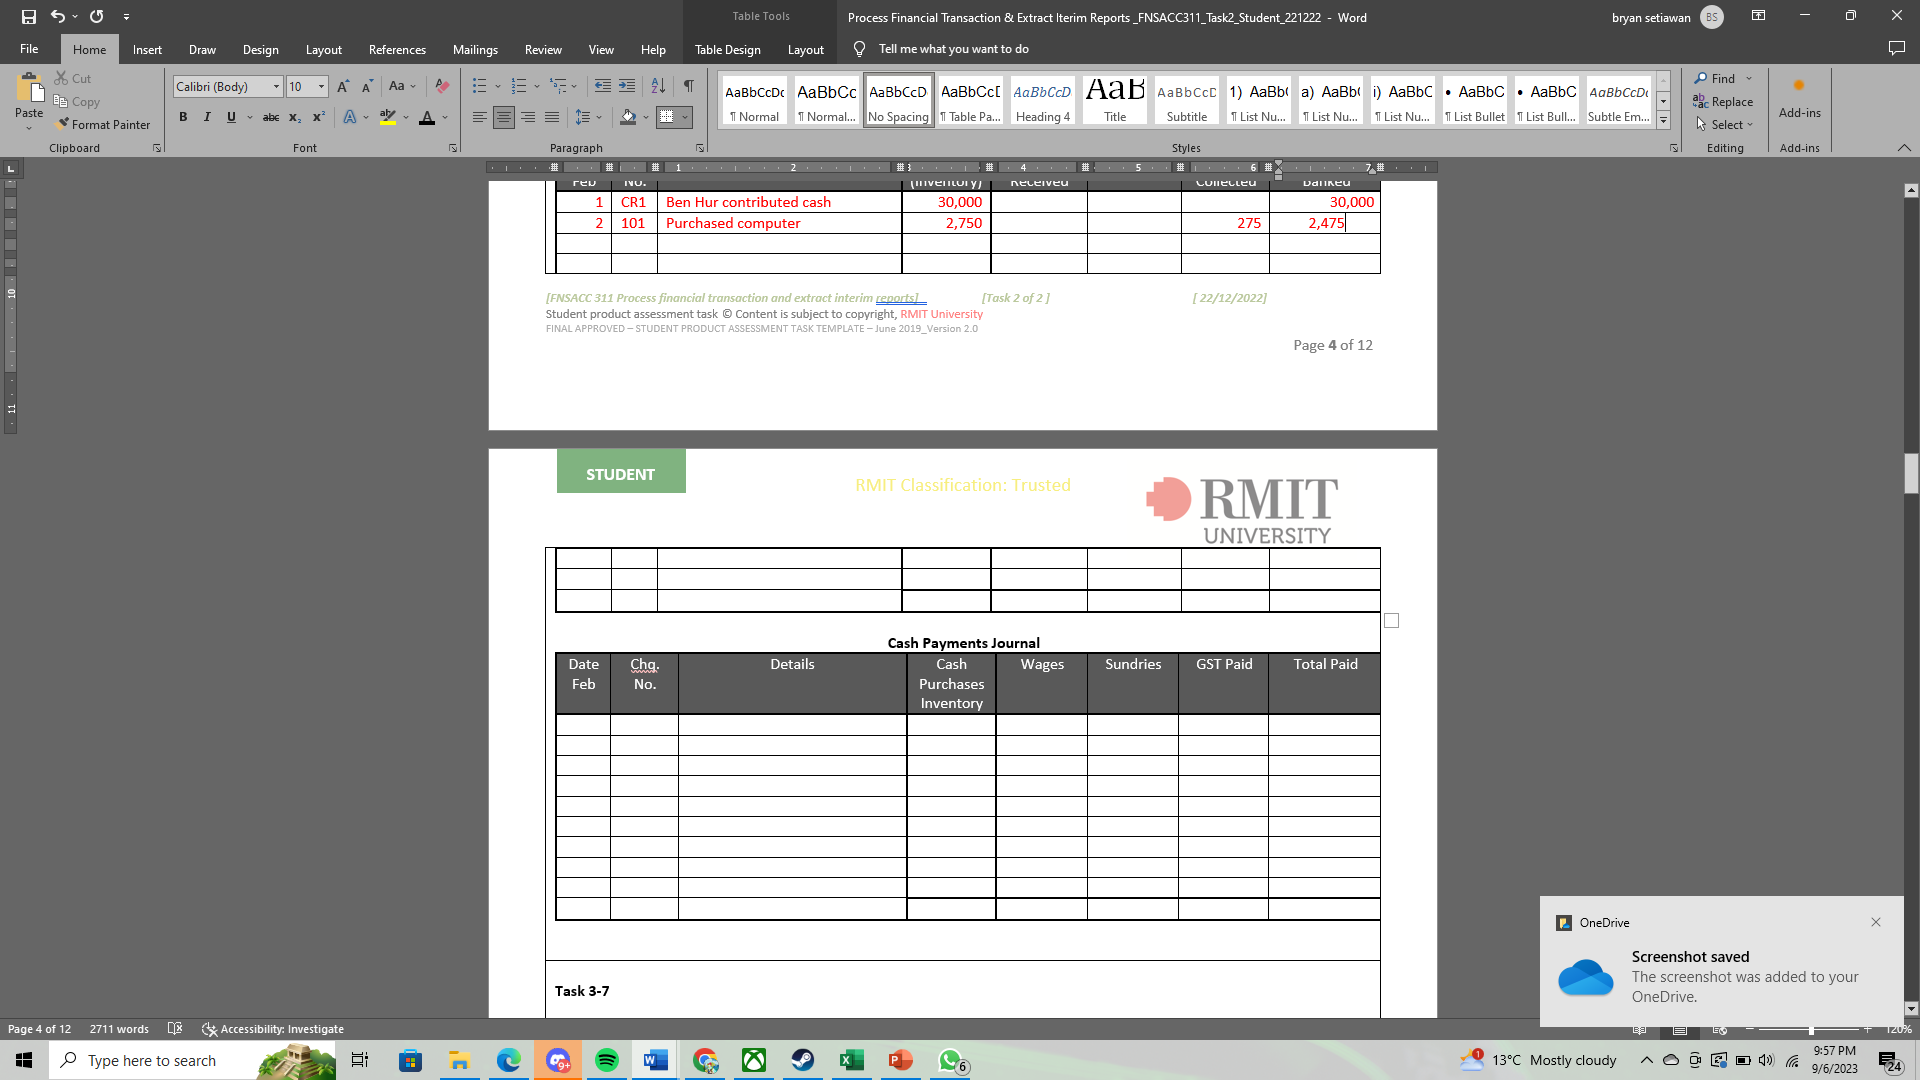
Task: Open the font size dropdown
Action: click(x=322, y=87)
